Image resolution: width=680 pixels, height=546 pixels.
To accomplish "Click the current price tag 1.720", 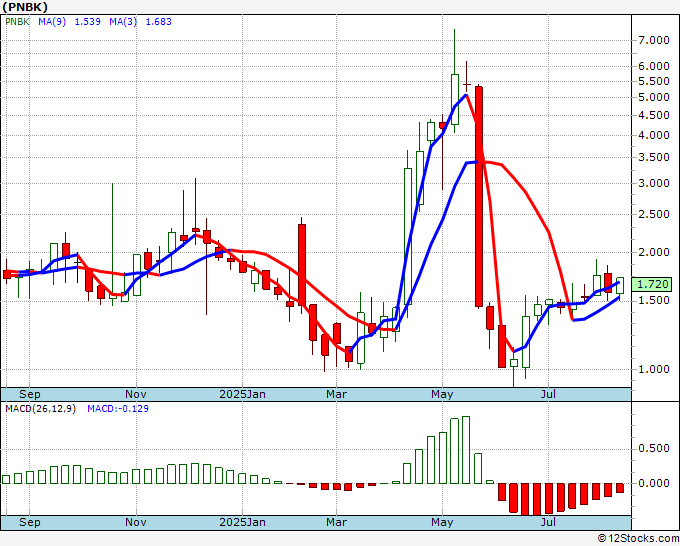I will tap(654, 284).
